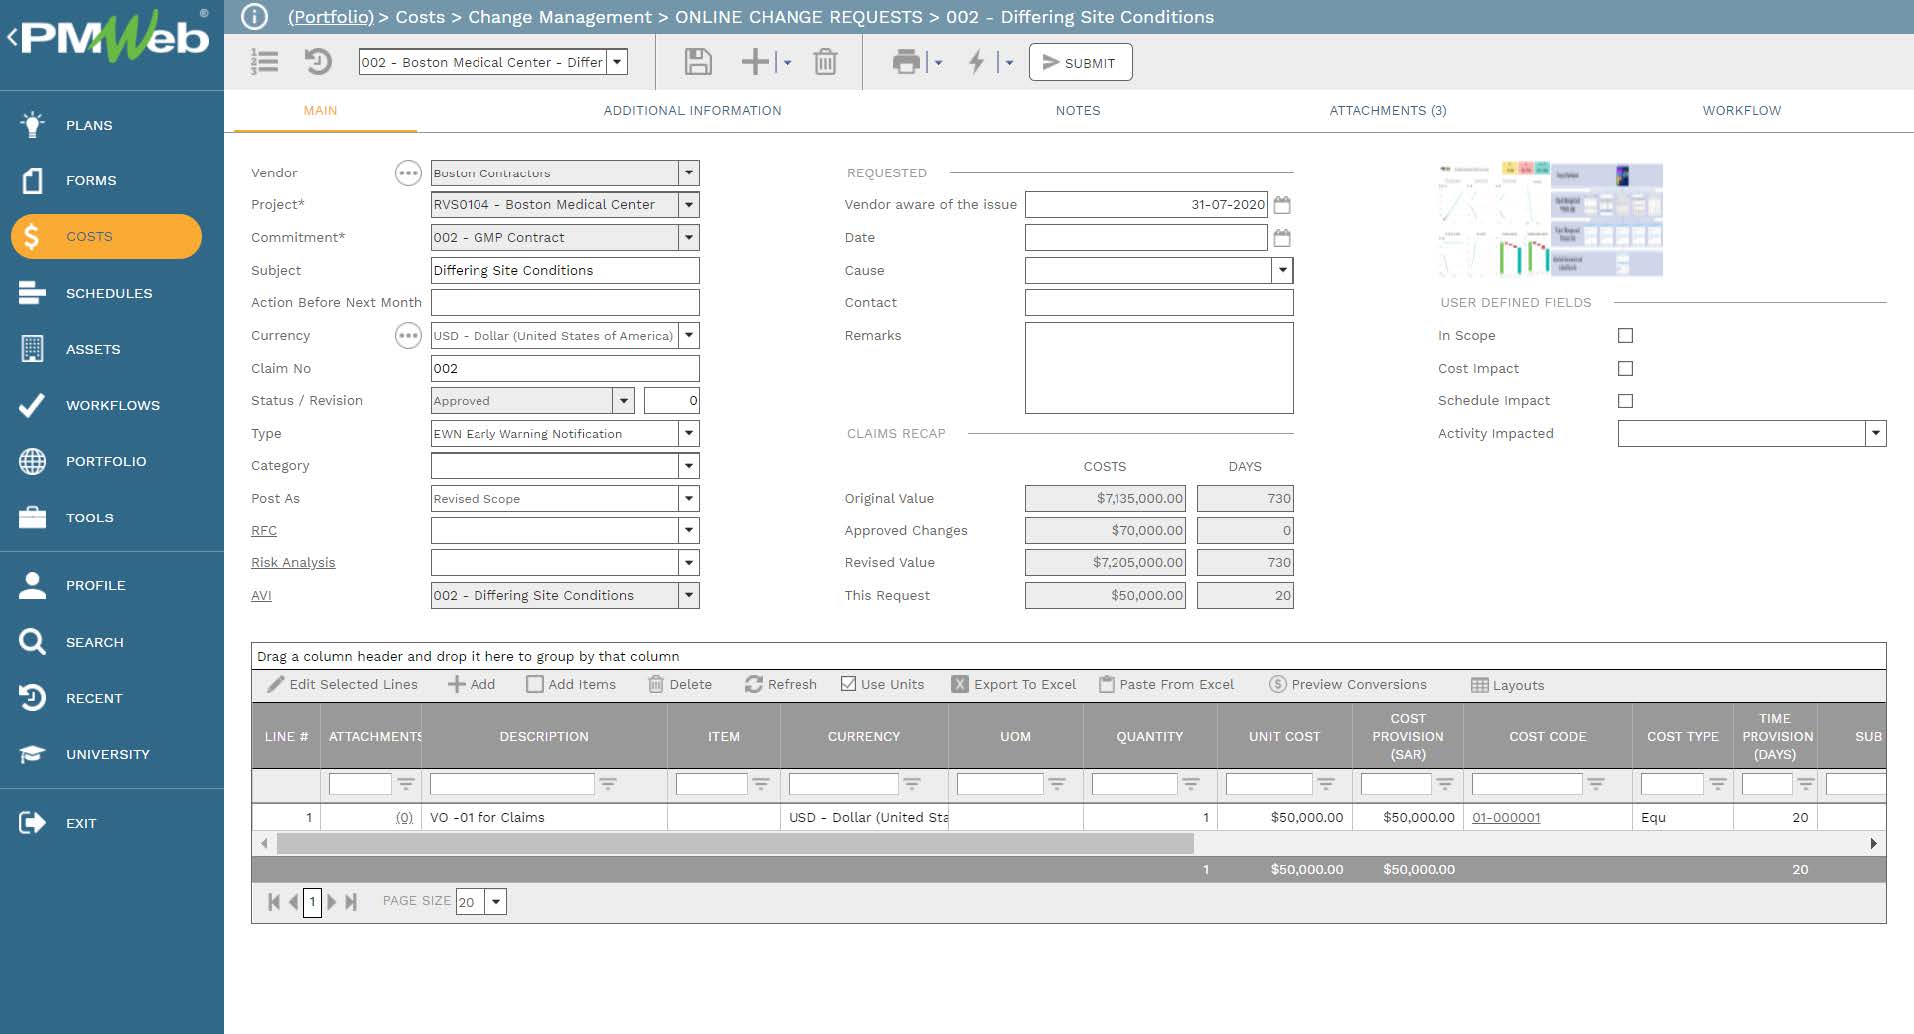1914x1034 pixels.
Task: Click the Subject input field
Action: pyautogui.click(x=565, y=271)
